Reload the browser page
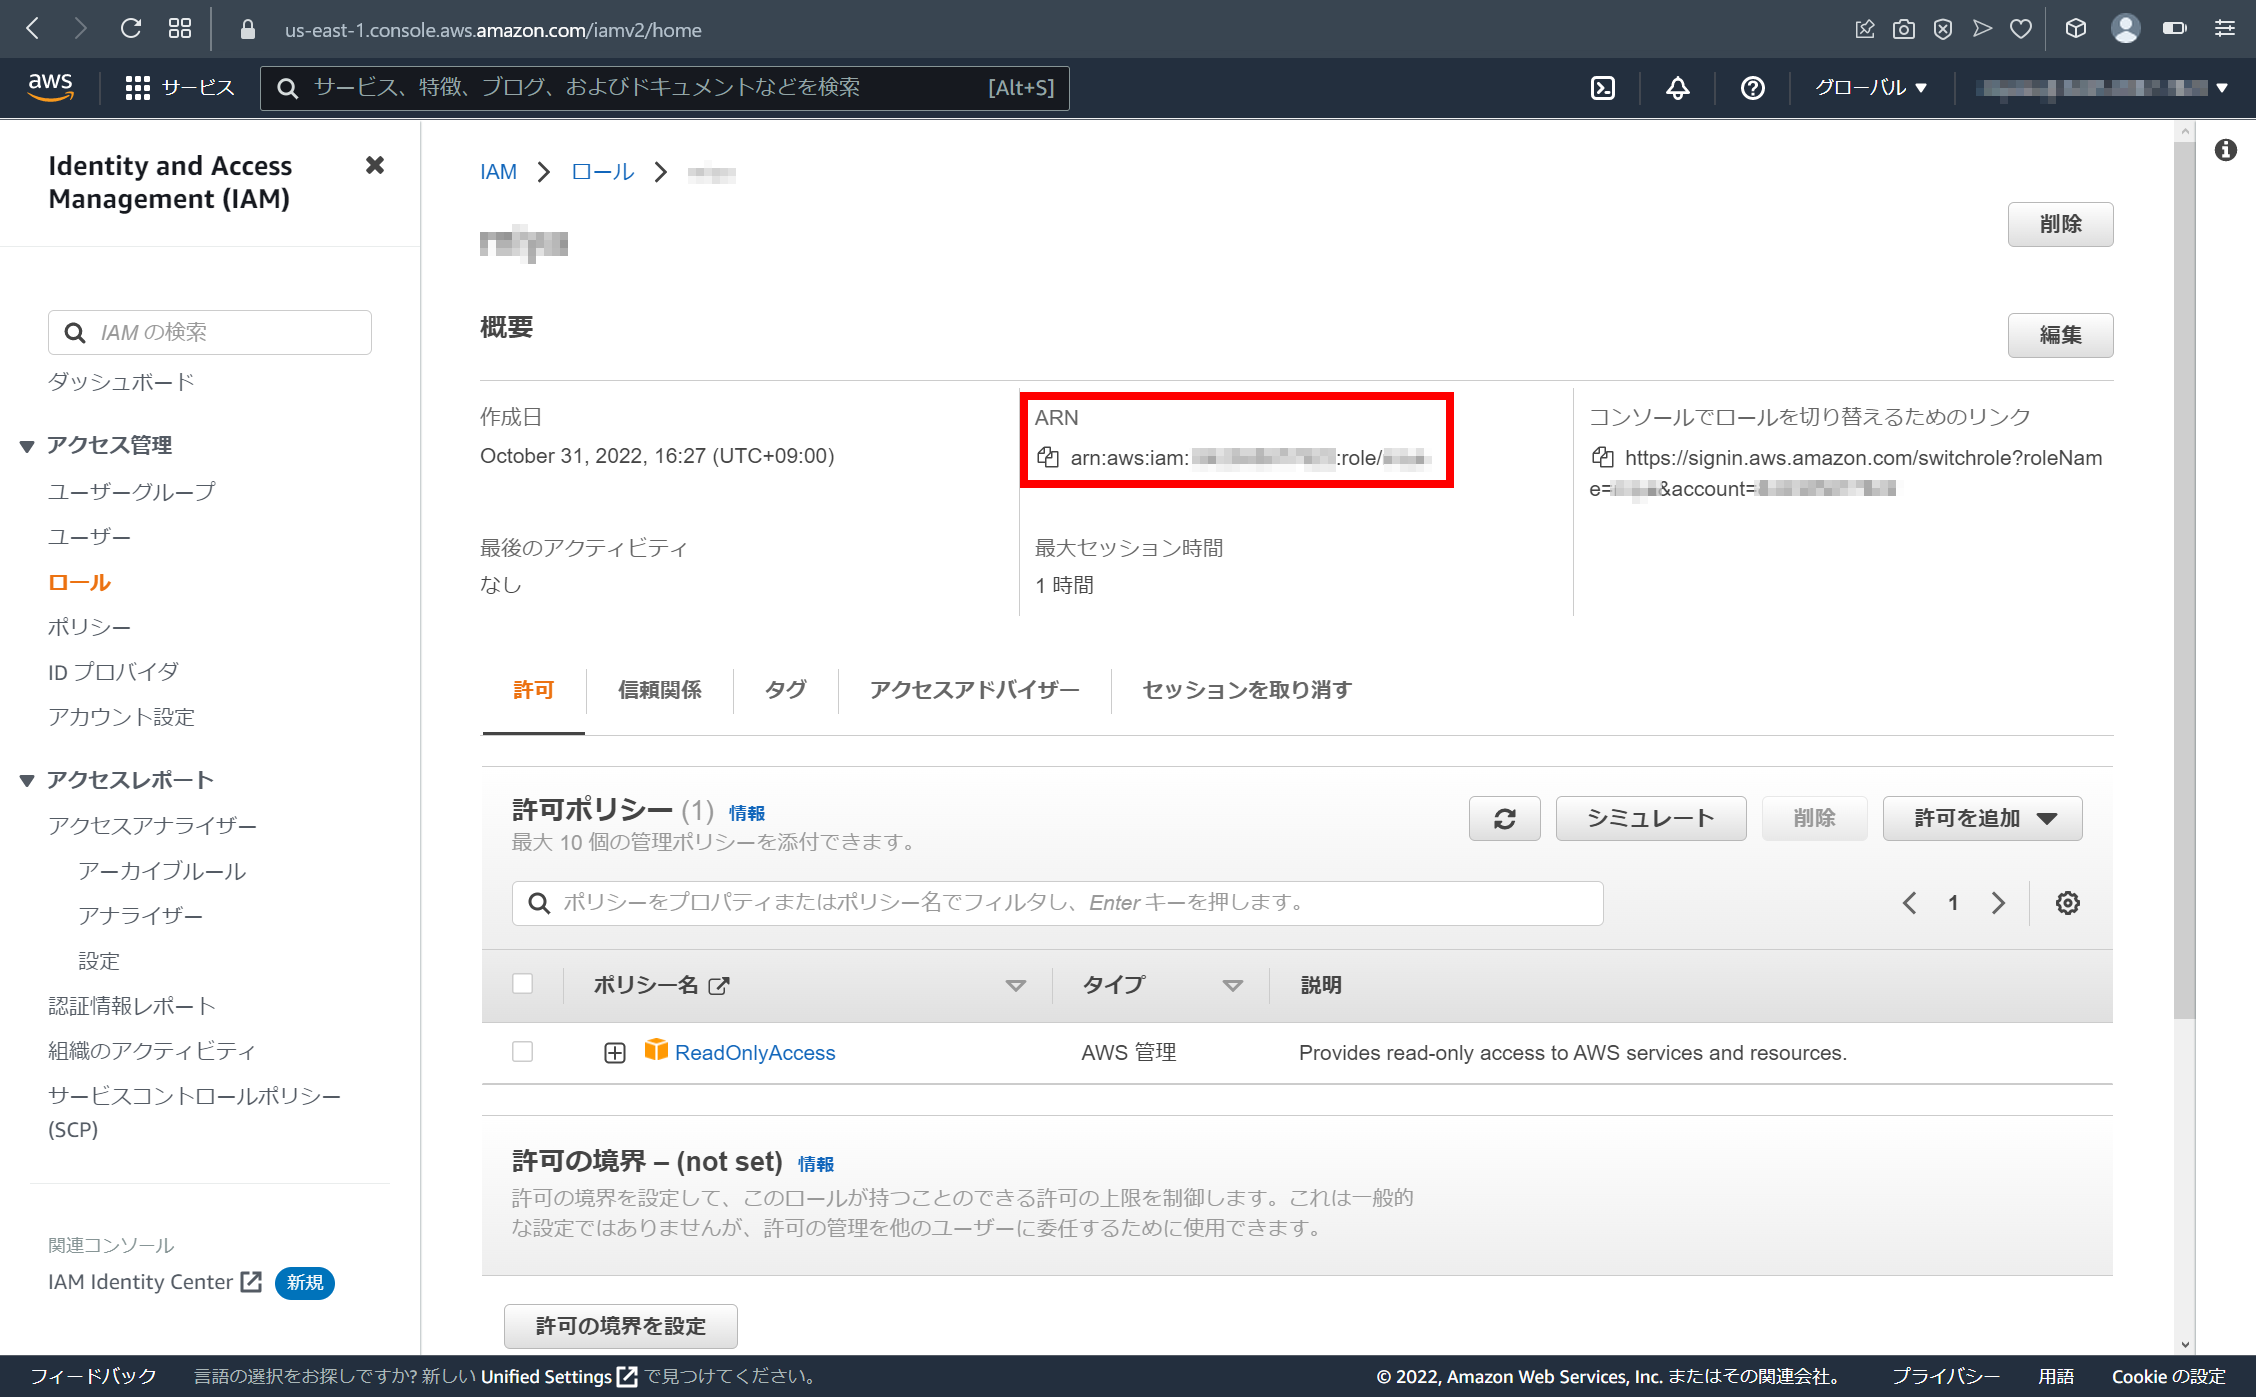The image size is (2256, 1397). (x=131, y=29)
